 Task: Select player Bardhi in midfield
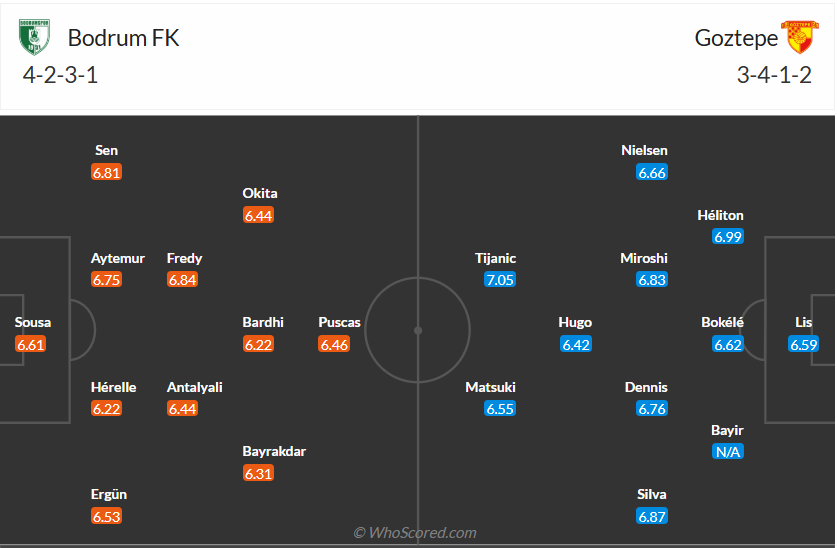(x=263, y=322)
